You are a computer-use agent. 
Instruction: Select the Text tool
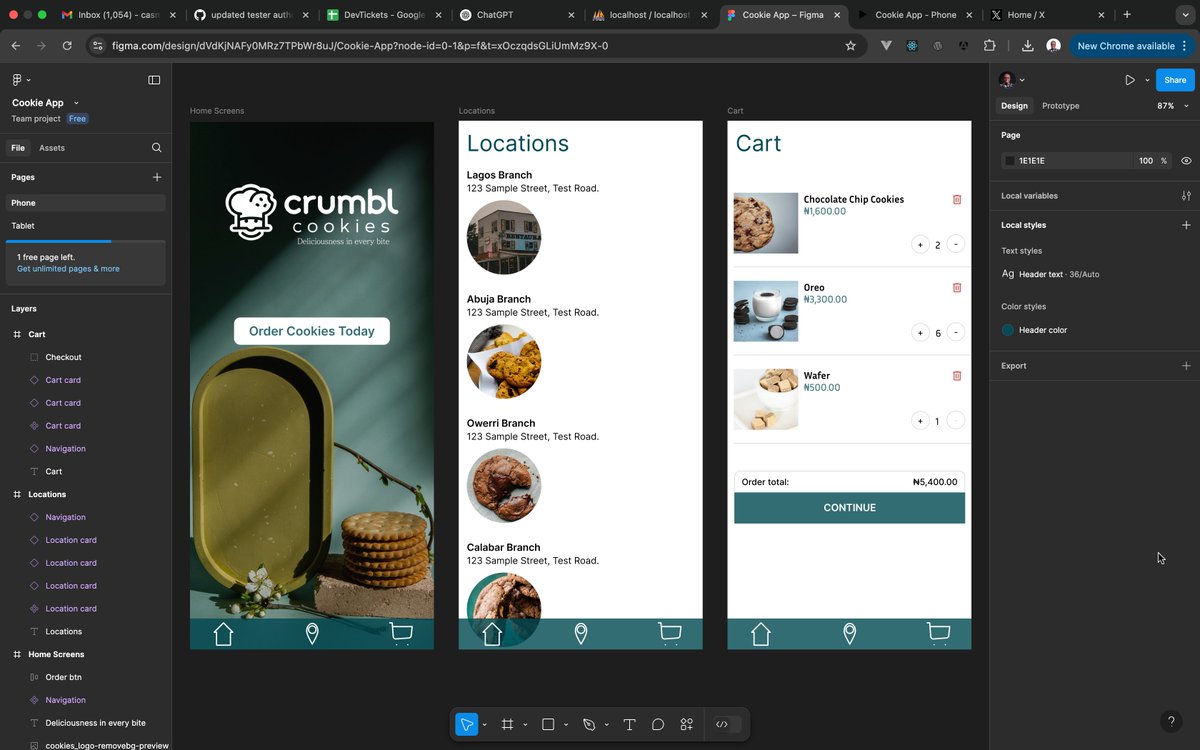pos(629,724)
